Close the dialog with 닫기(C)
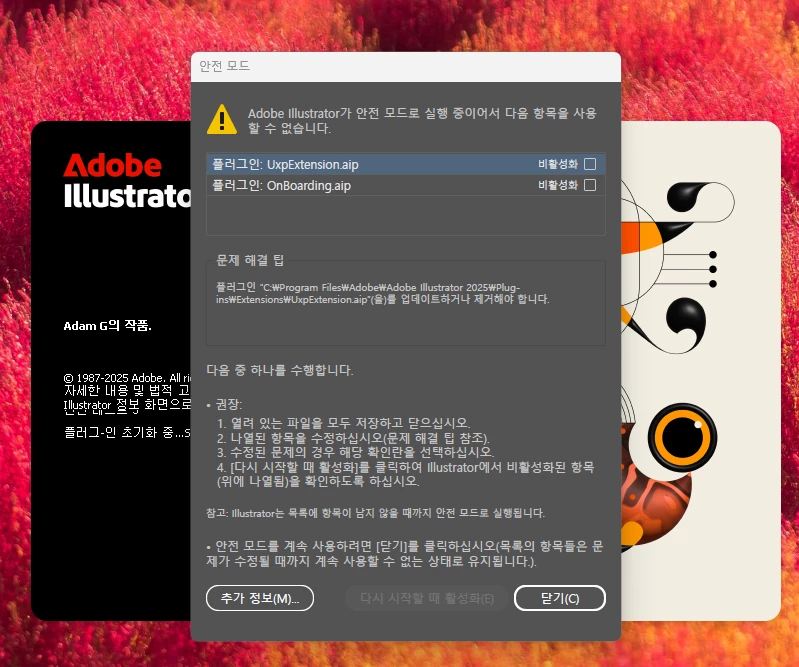799x667 pixels. tap(560, 598)
